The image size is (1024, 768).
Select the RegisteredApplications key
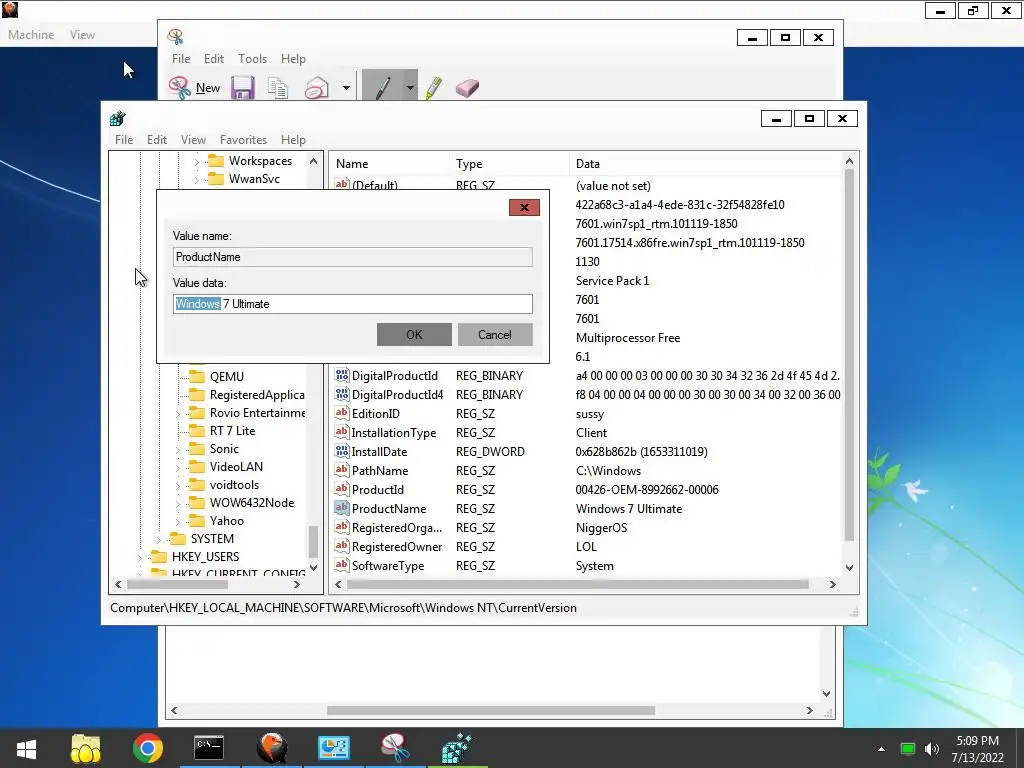click(257, 394)
